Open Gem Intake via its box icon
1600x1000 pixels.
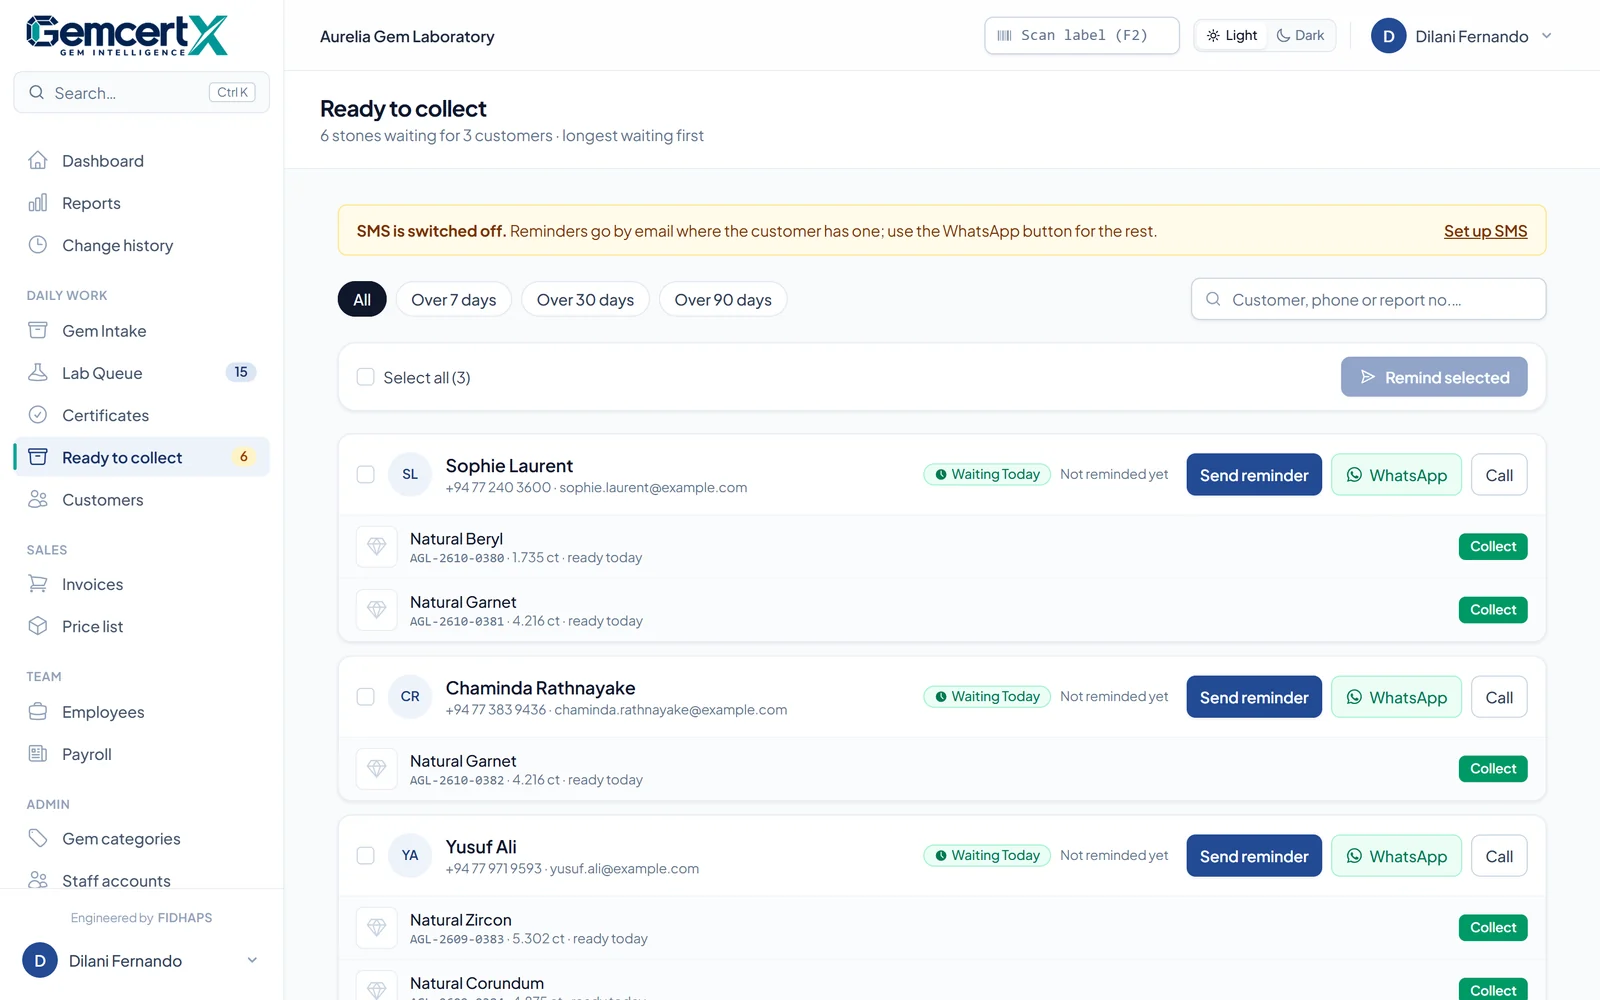coord(38,330)
